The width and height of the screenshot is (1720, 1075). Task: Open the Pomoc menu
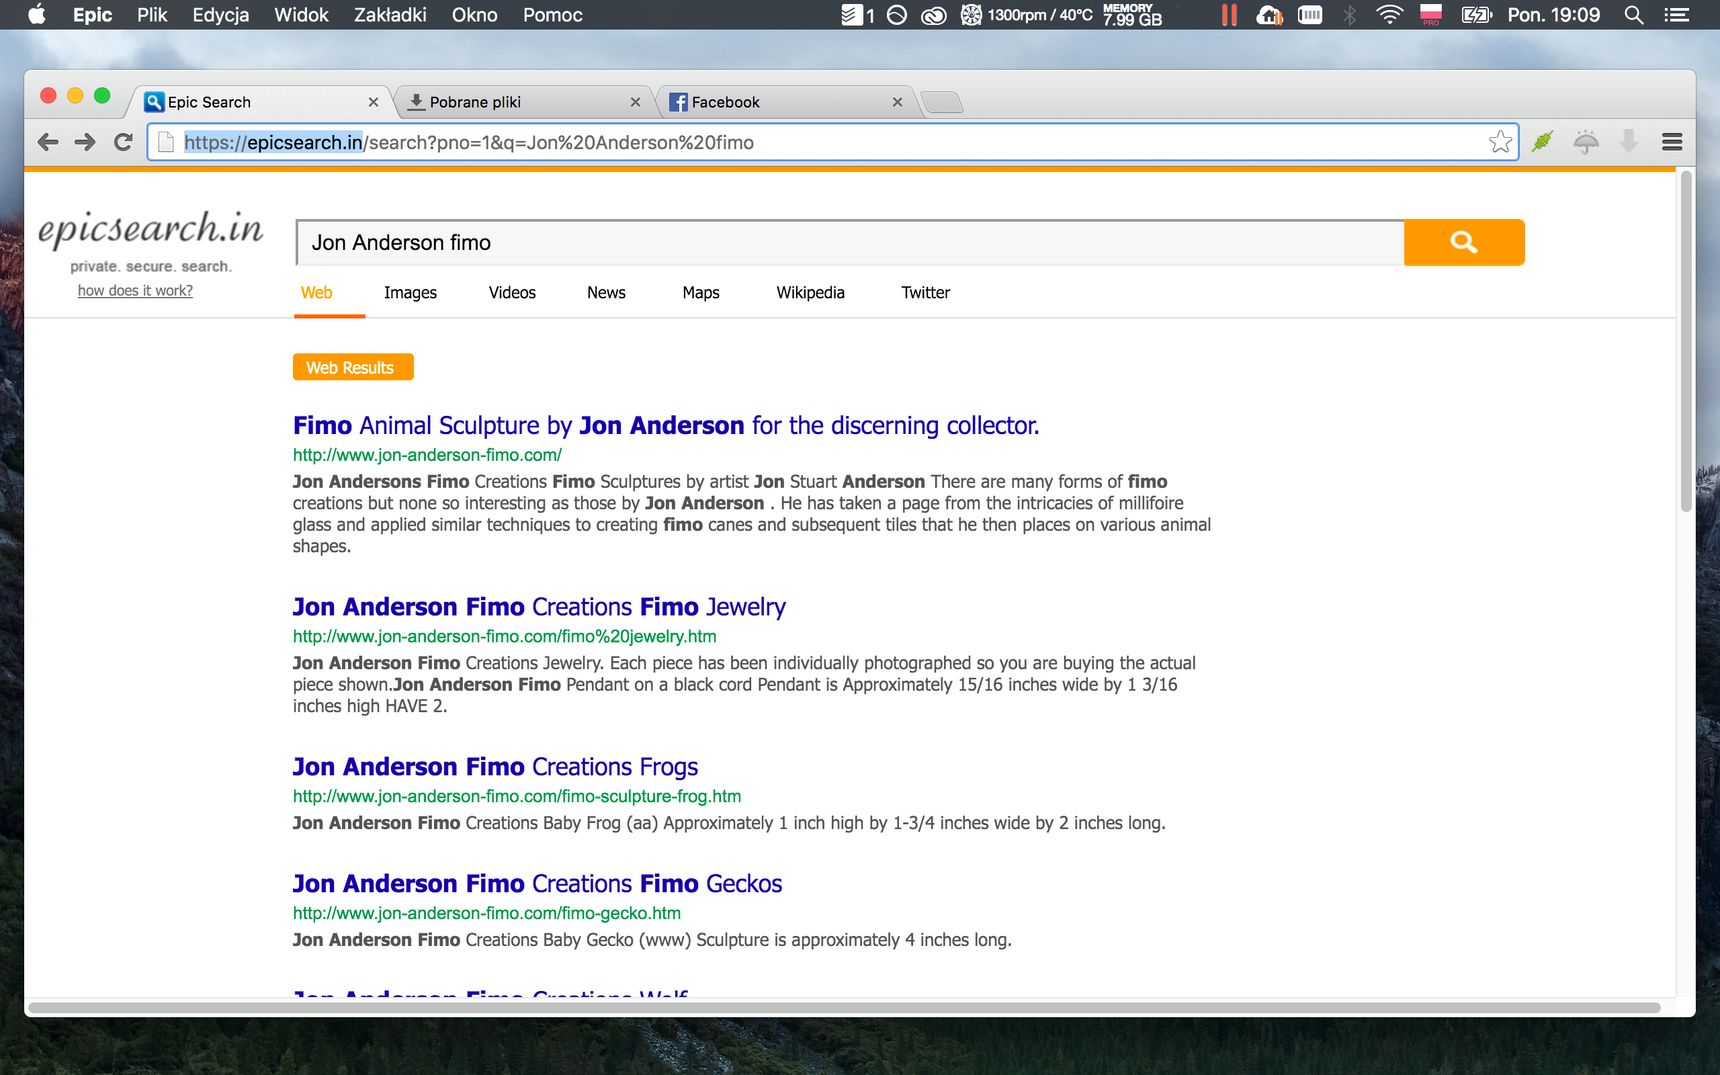point(552,14)
